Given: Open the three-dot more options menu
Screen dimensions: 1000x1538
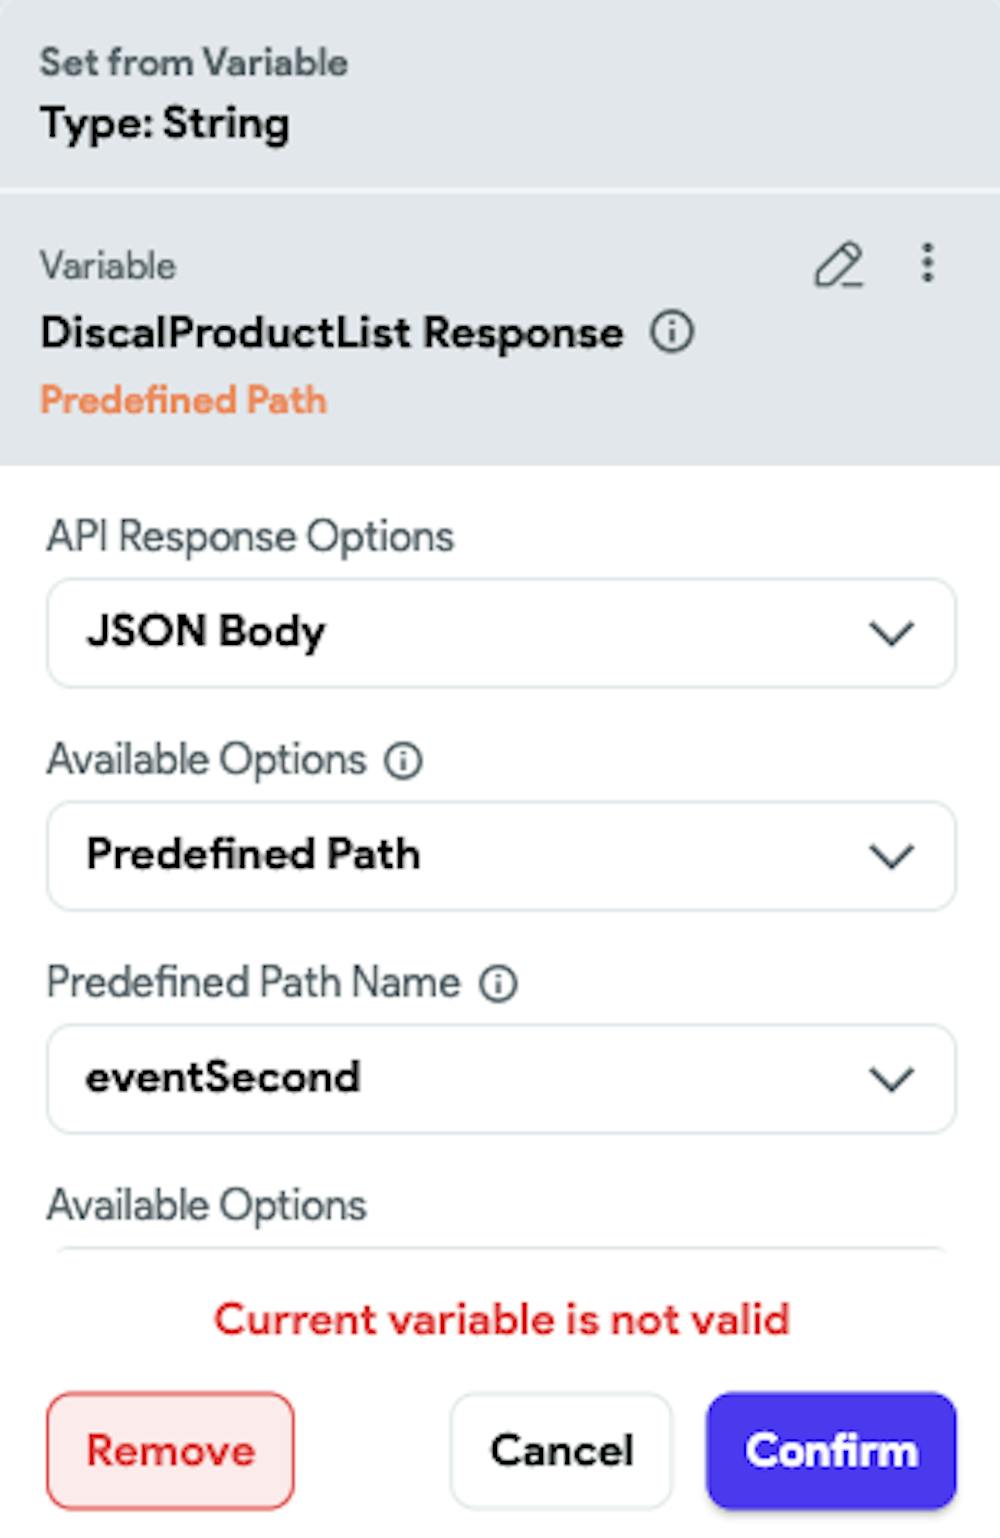Looking at the screenshot, I should click(928, 263).
